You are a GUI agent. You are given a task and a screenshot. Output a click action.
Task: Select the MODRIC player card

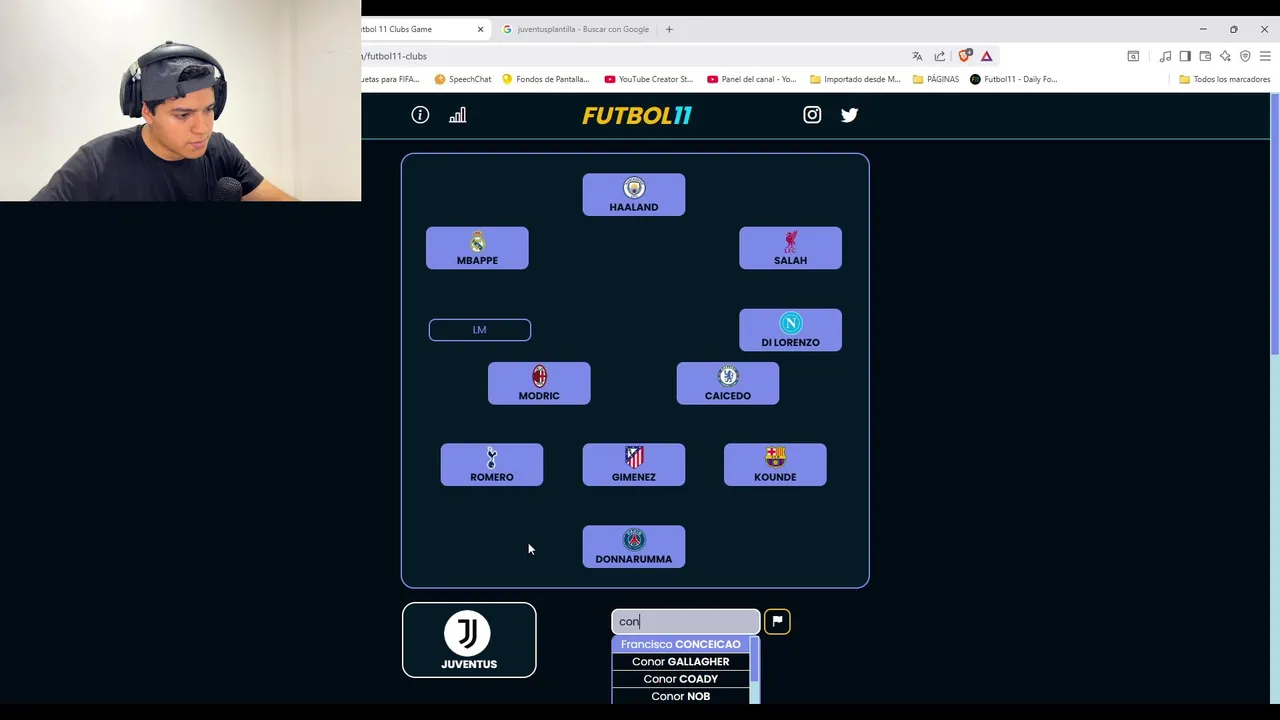[x=539, y=383]
